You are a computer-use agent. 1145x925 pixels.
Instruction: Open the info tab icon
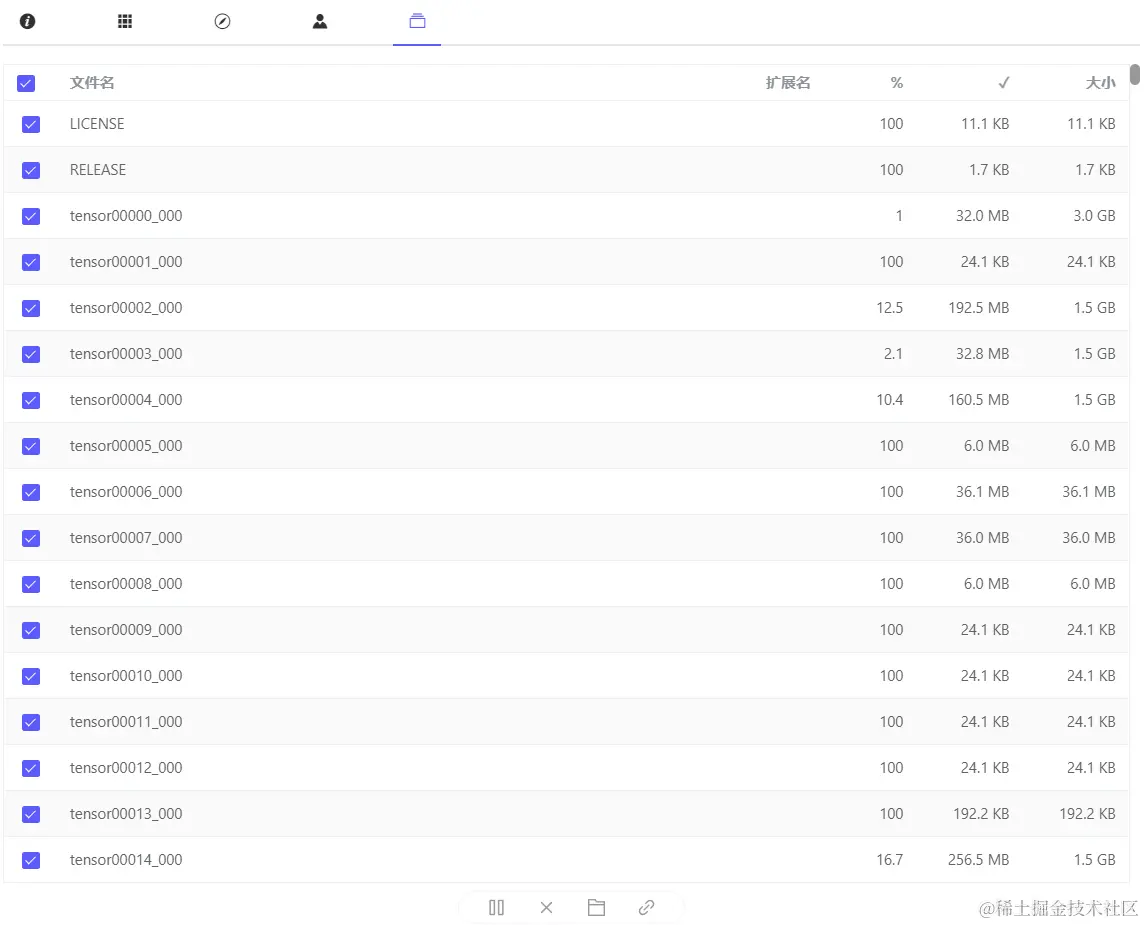coord(28,21)
